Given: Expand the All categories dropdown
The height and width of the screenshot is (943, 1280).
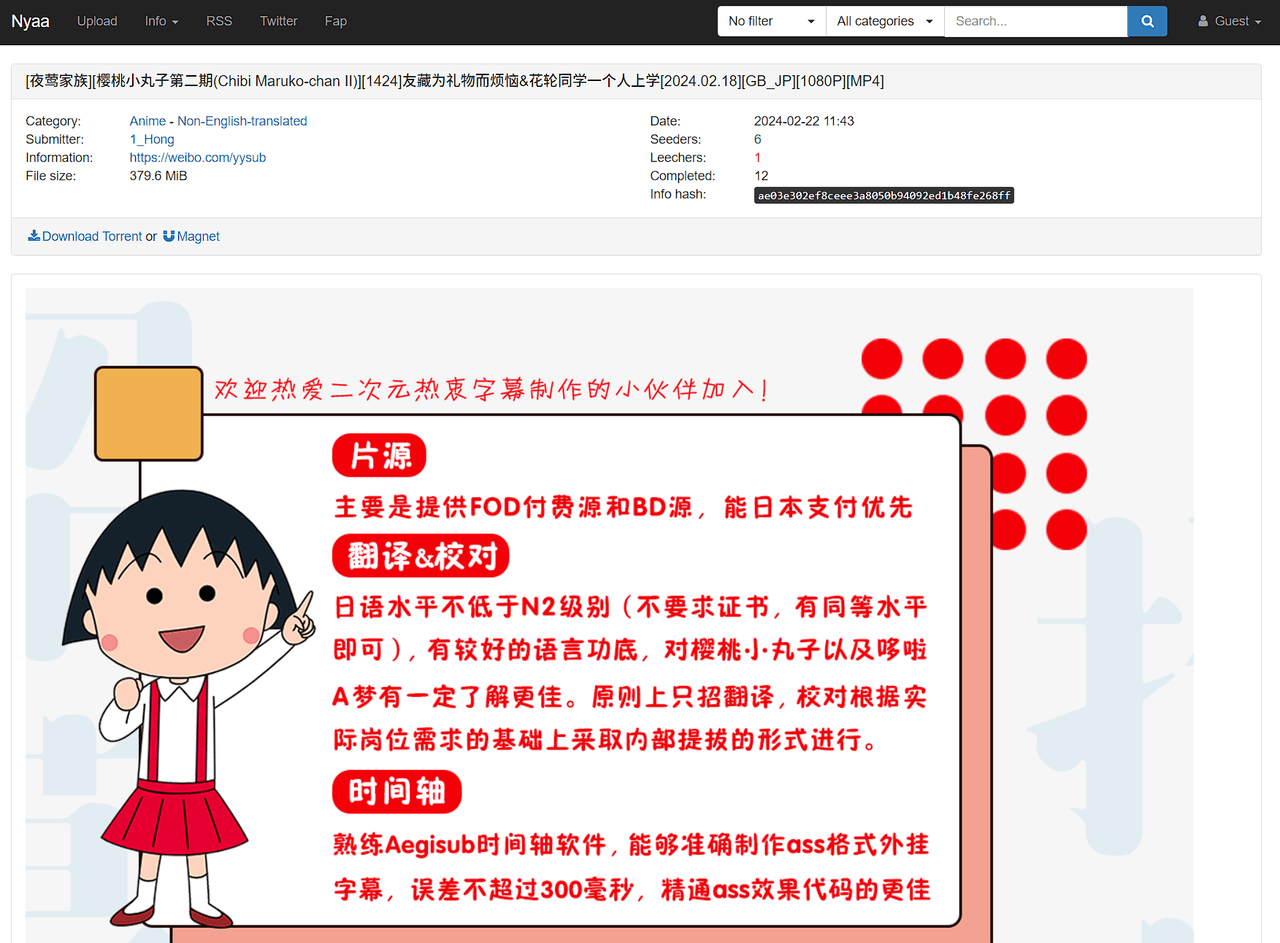Looking at the screenshot, I should (884, 21).
